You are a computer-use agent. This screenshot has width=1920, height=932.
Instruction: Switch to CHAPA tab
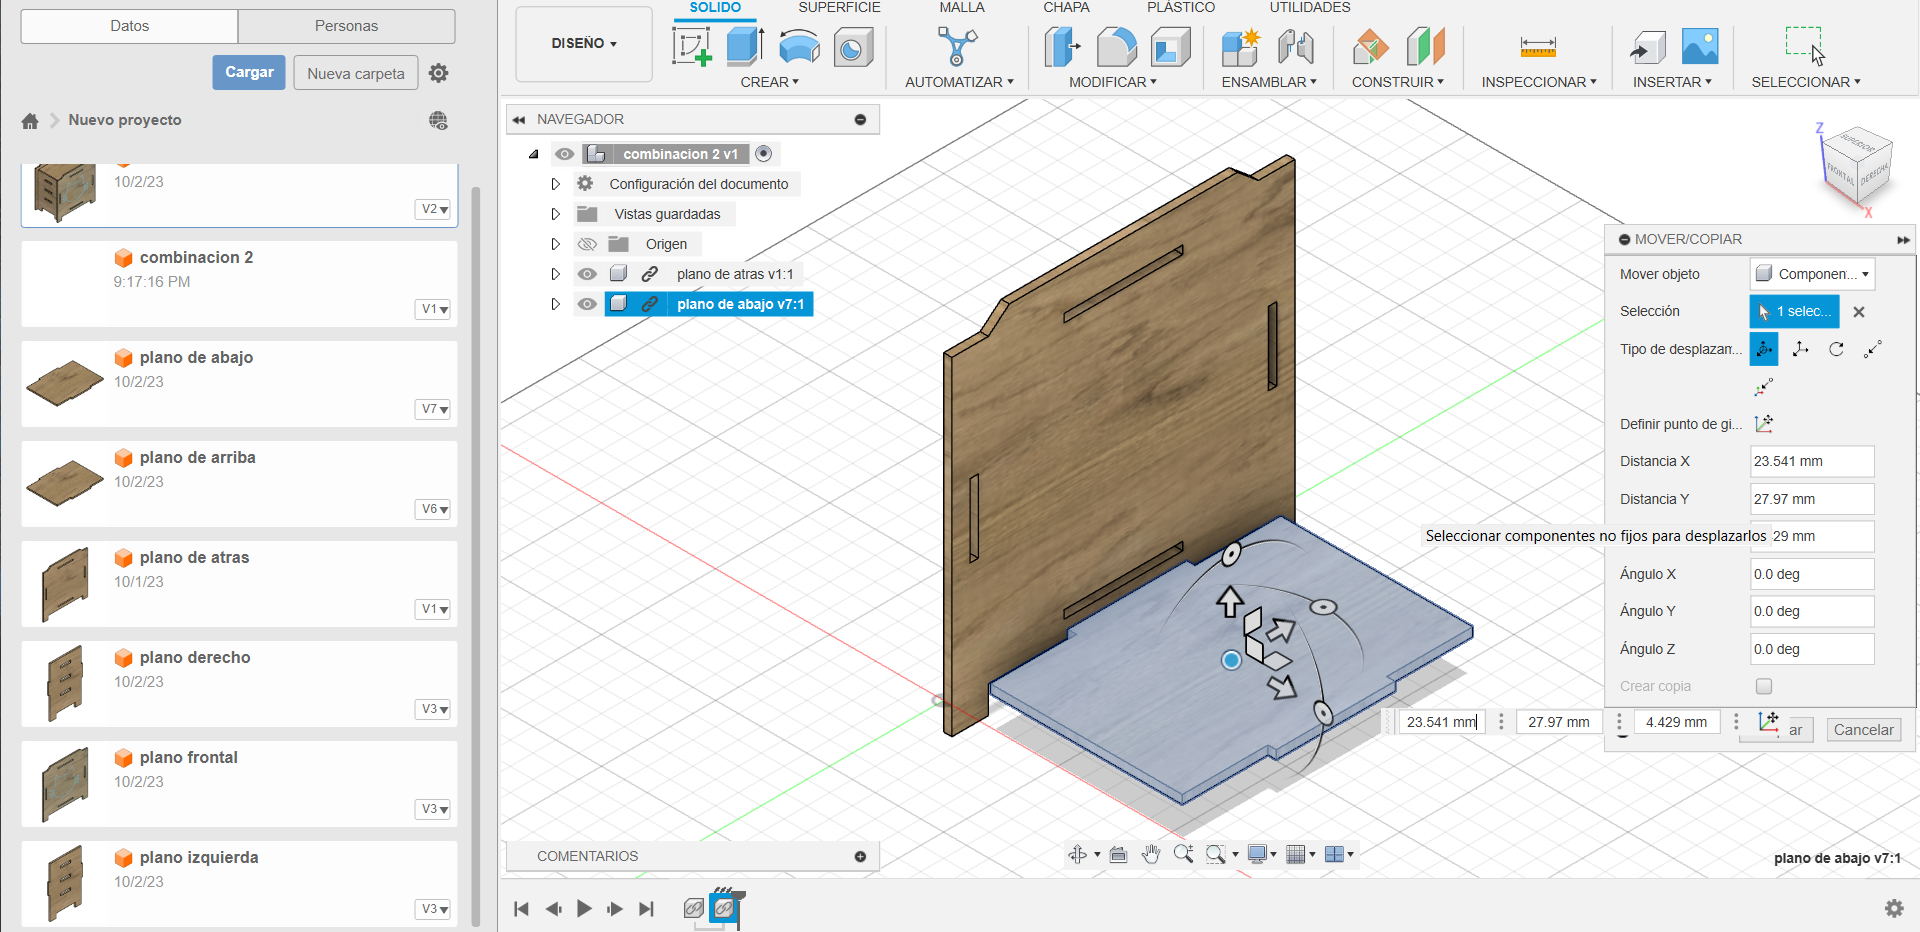[x=1067, y=8]
